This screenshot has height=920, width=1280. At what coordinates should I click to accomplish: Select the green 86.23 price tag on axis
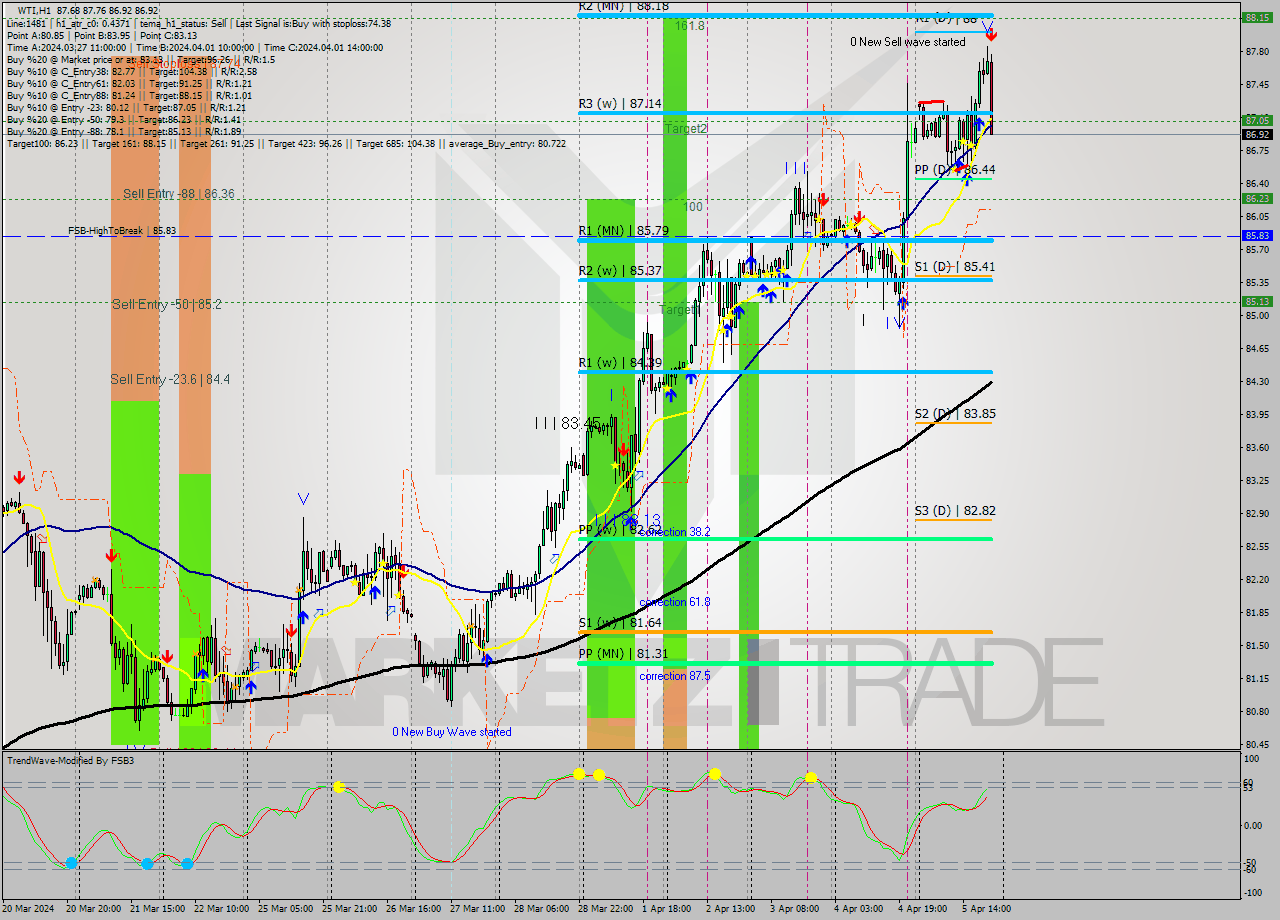pyautogui.click(x=1257, y=198)
